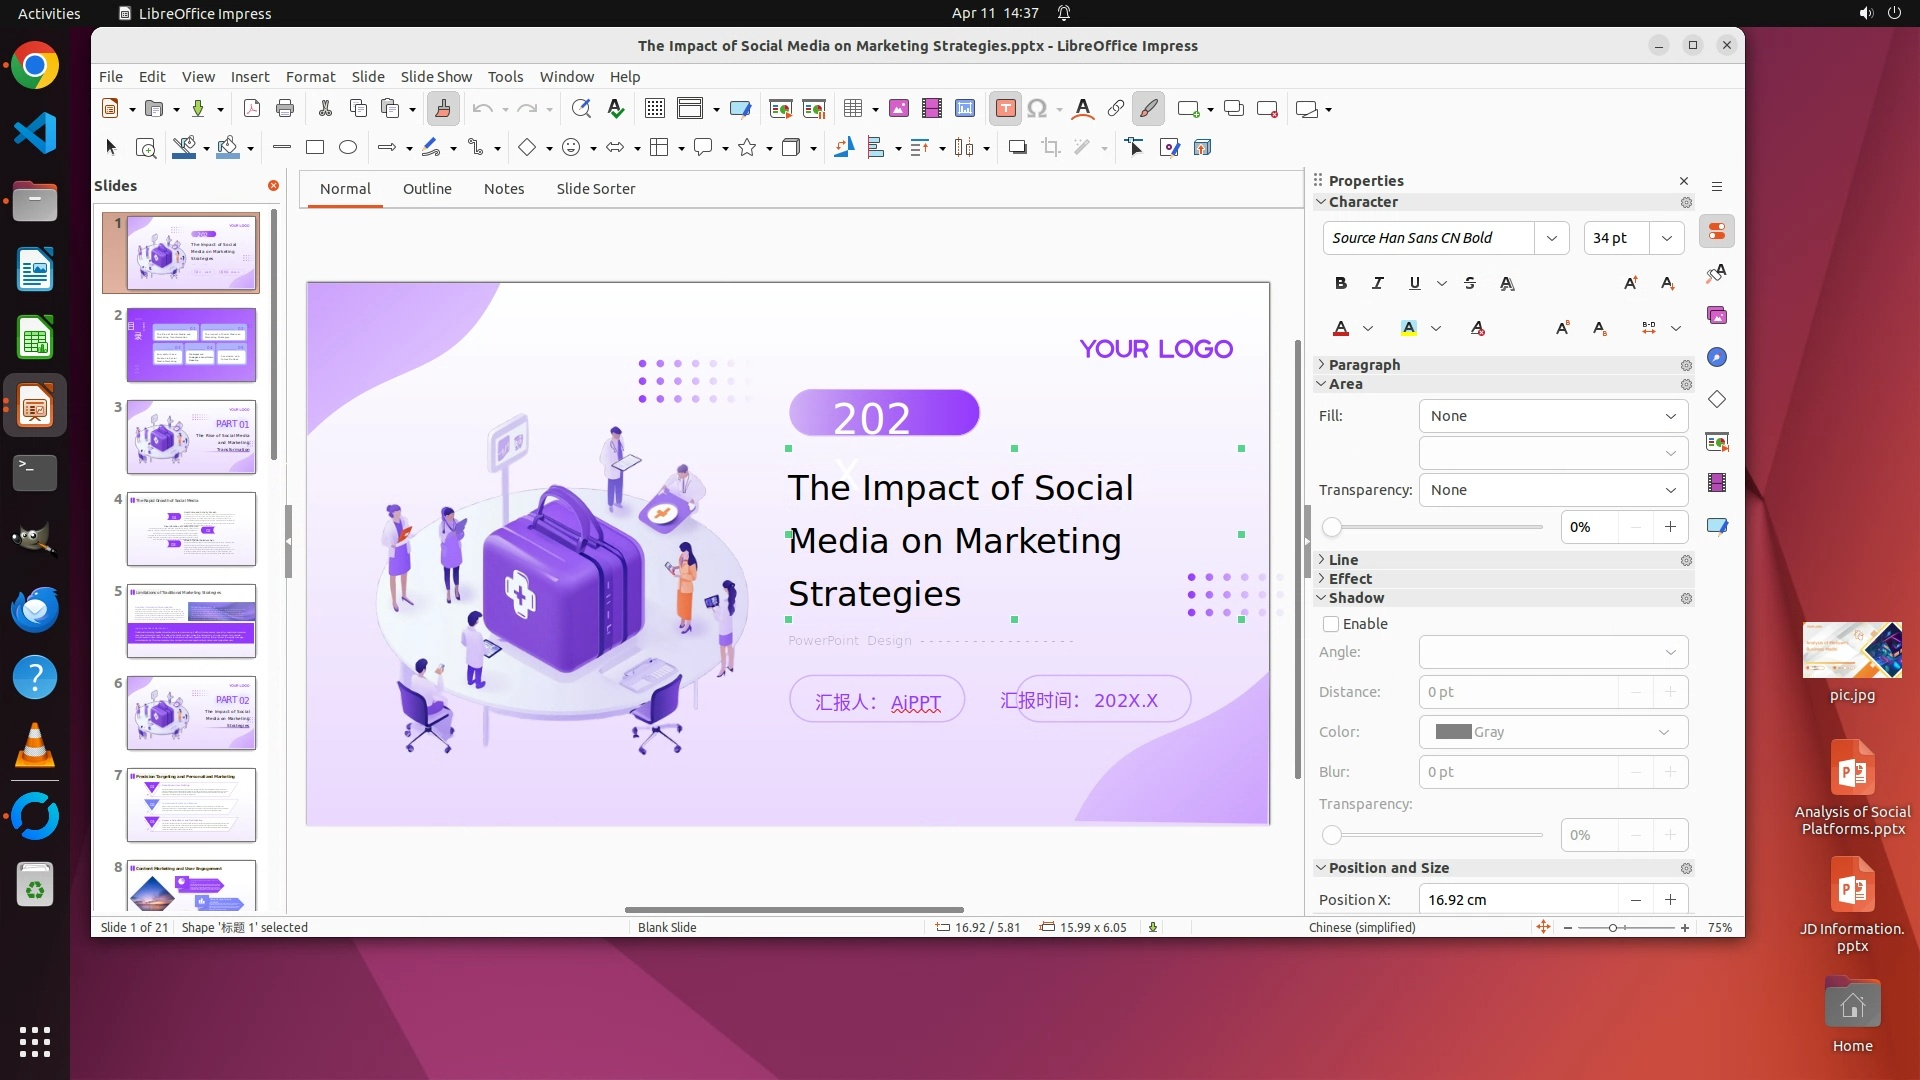Switch to the Slide Sorter tab
Viewport: 1920px width, 1080px height.
[x=595, y=189]
